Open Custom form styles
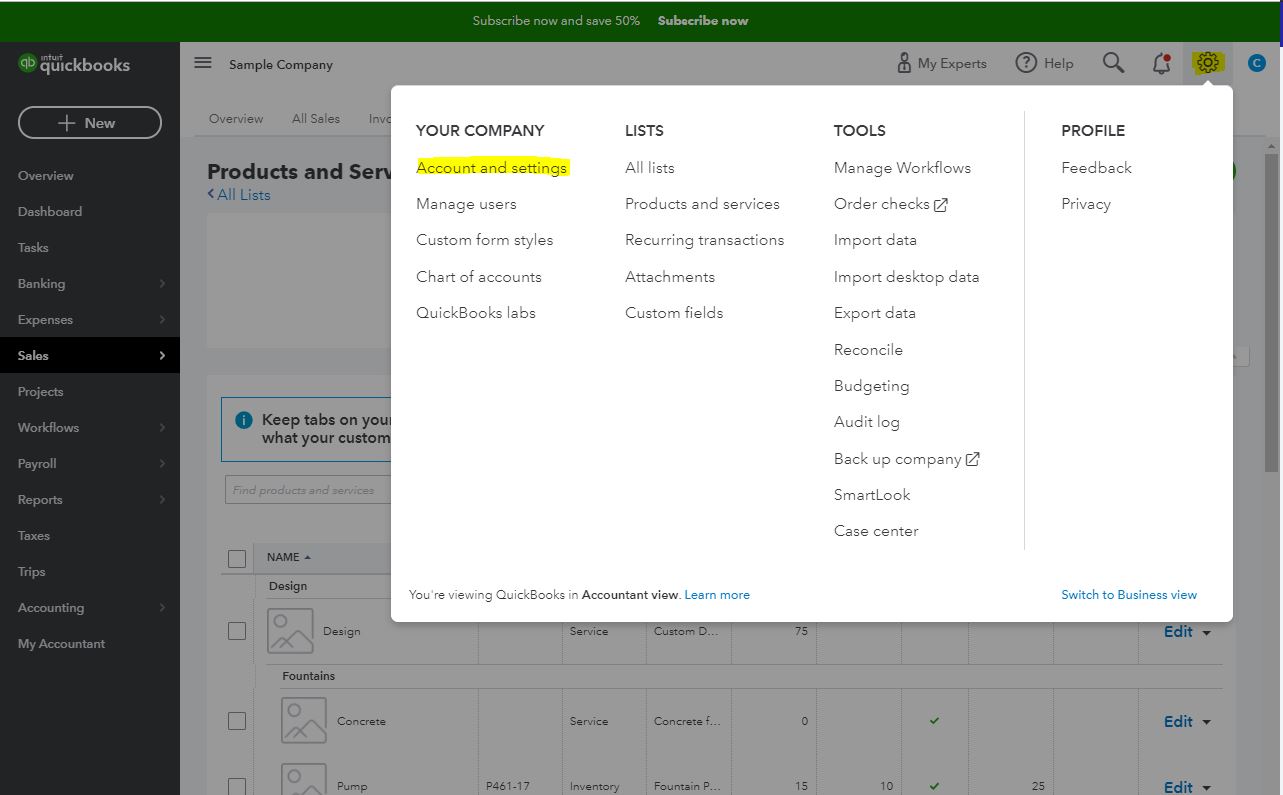 [x=484, y=240]
